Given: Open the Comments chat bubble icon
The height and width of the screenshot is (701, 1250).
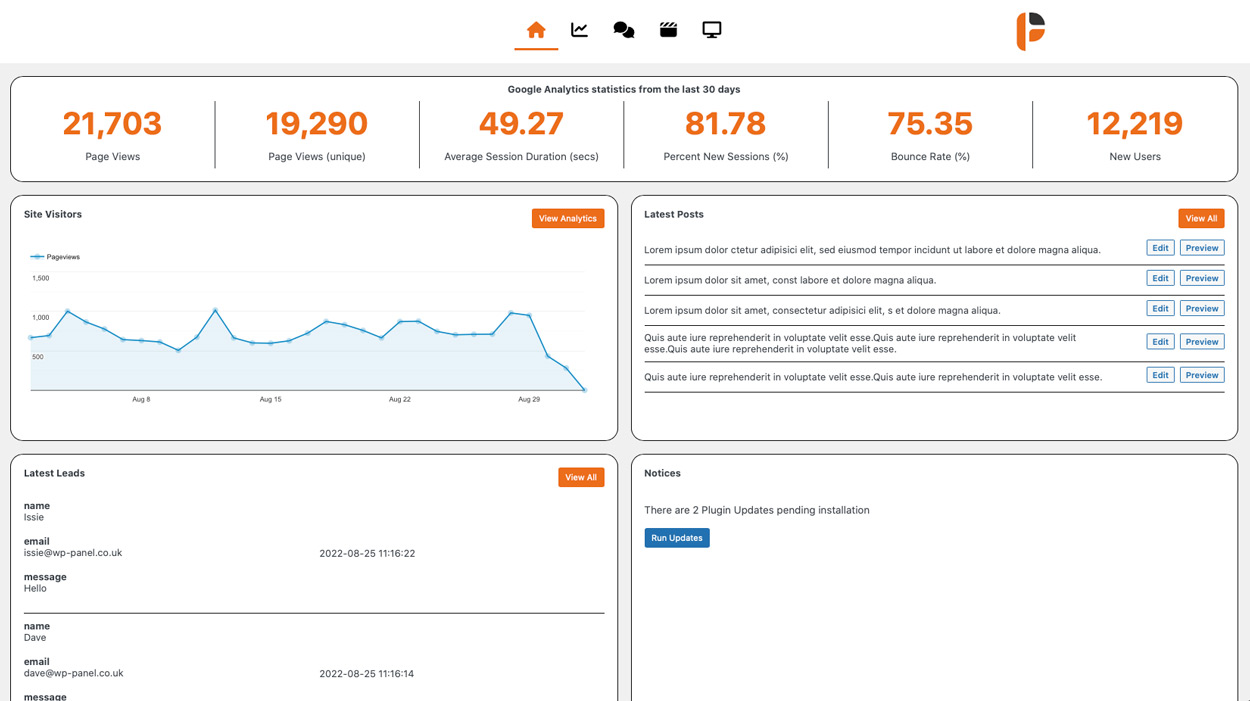Looking at the screenshot, I should click(x=623, y=29).
